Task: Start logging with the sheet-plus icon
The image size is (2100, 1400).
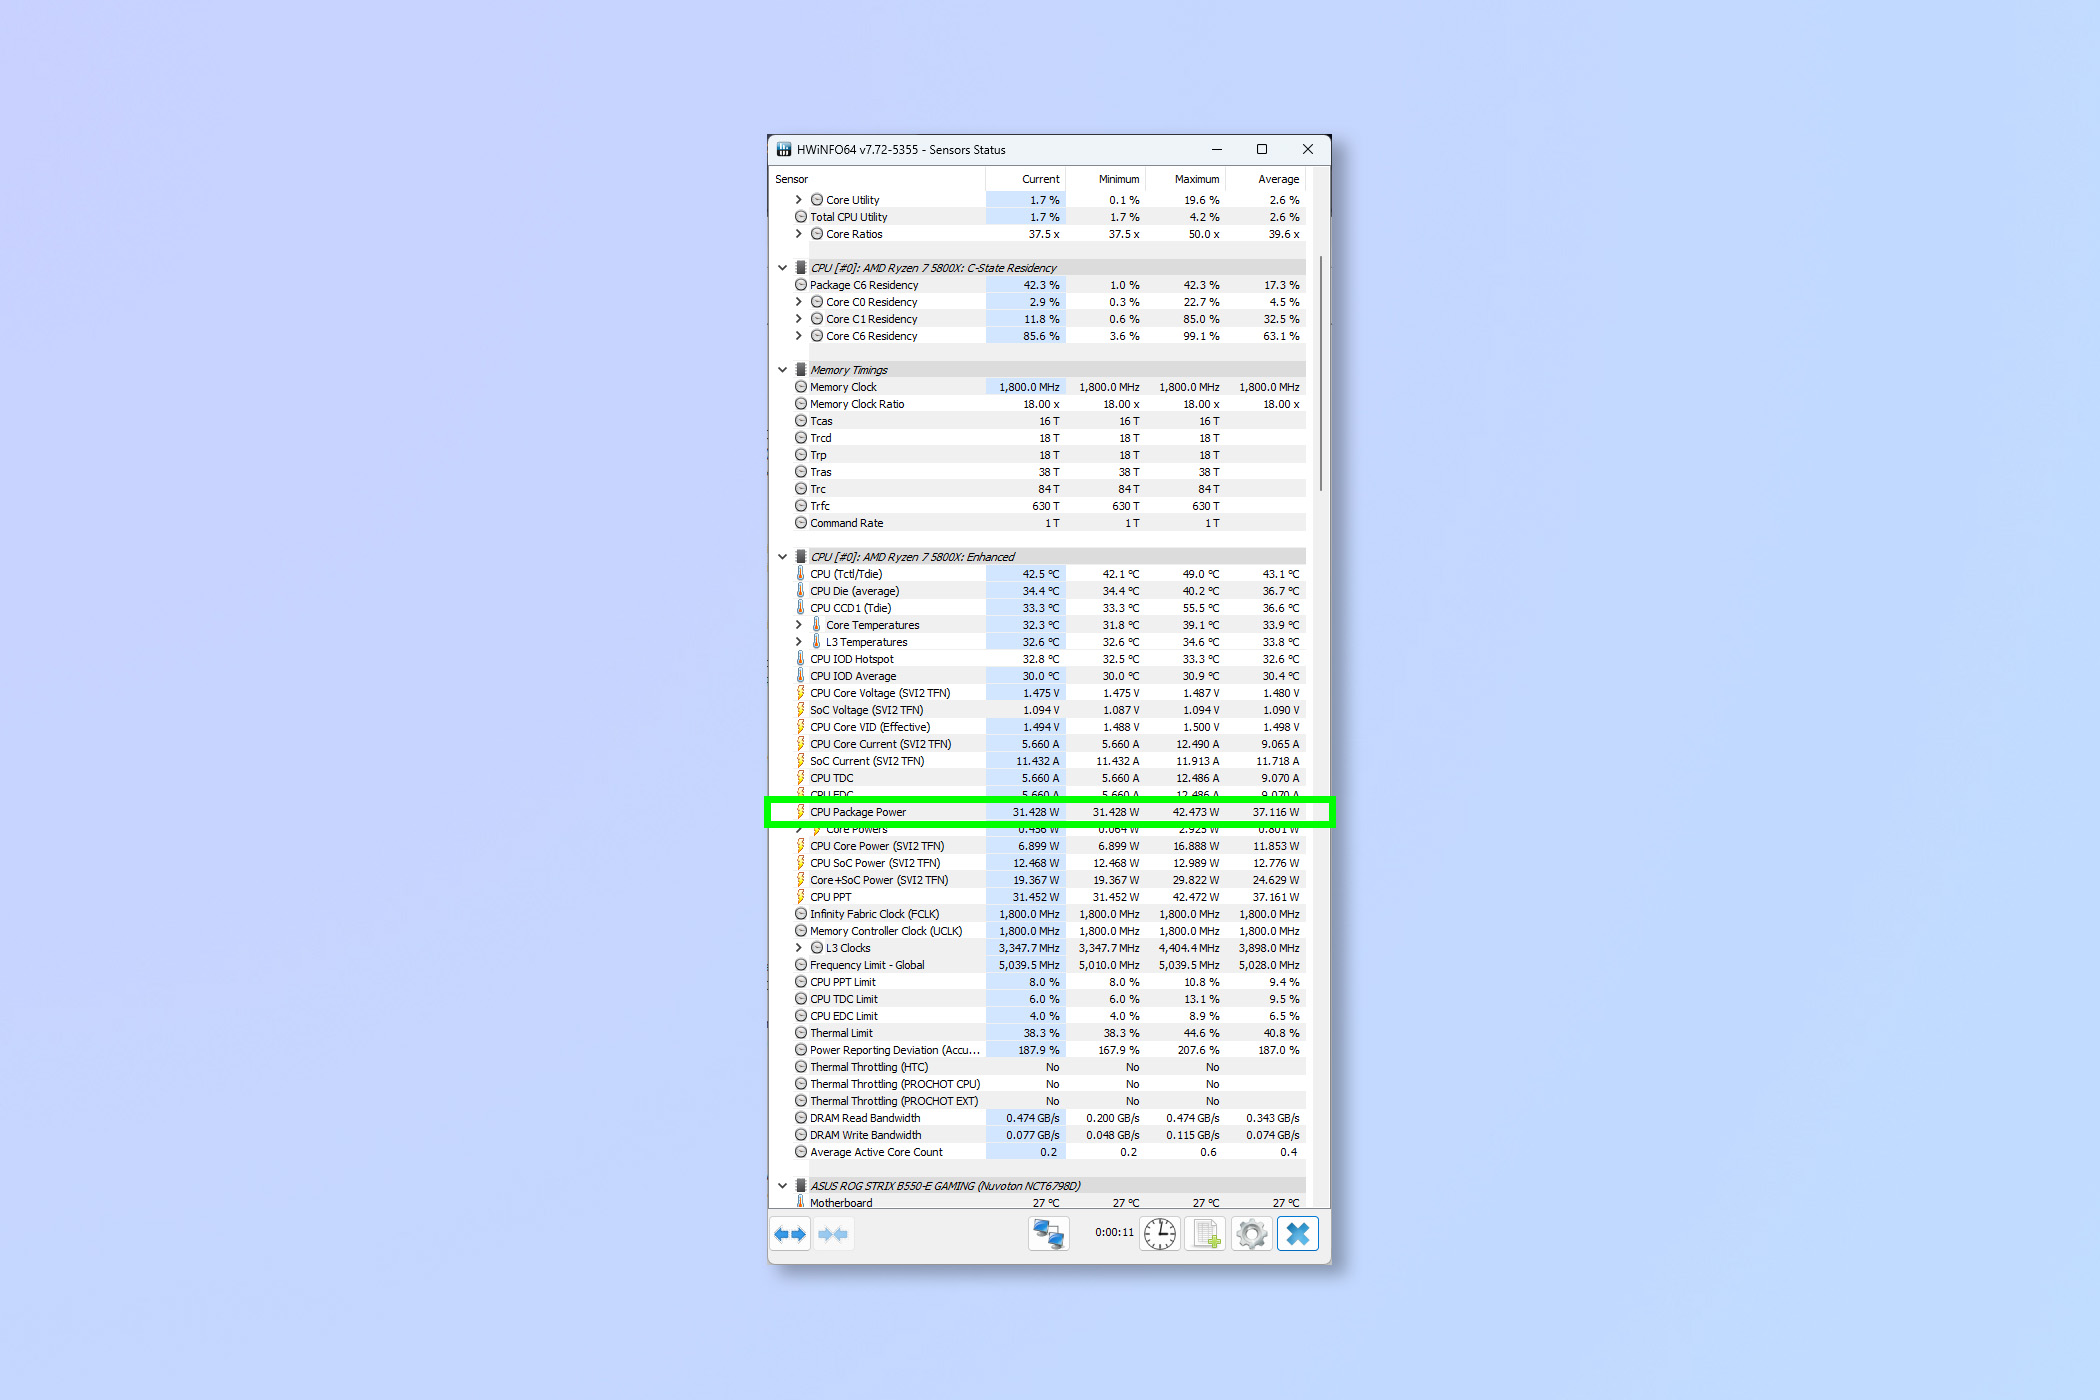Action: pyautogui.click(x=1206, y=1234)
